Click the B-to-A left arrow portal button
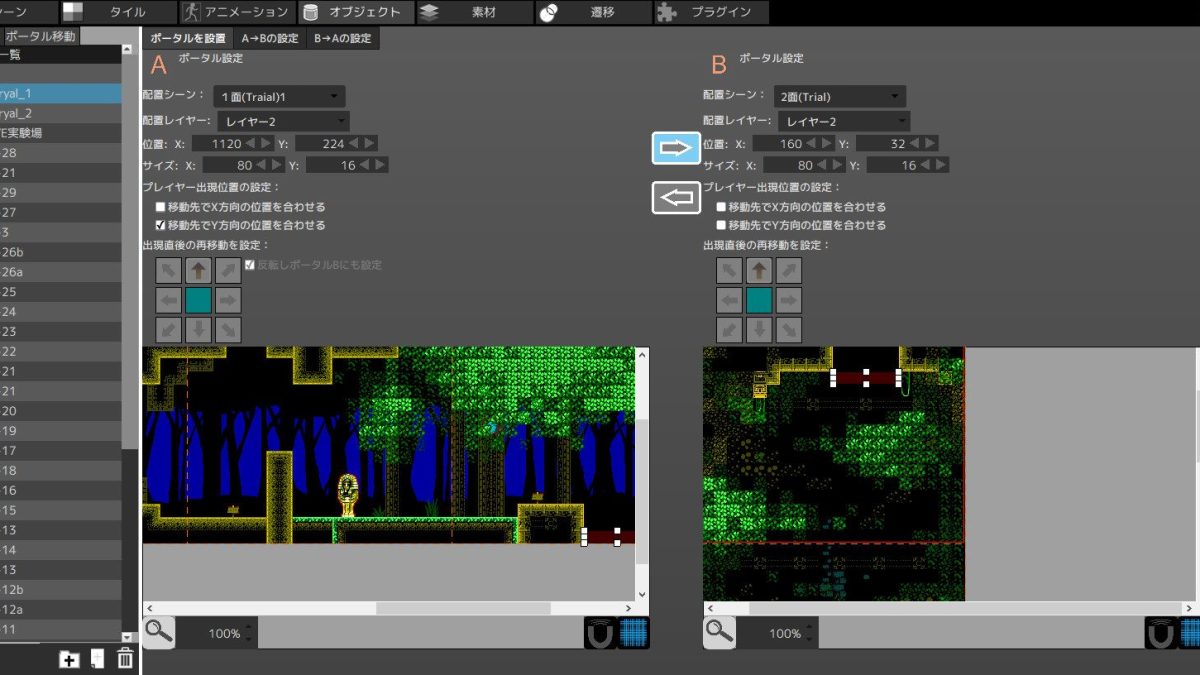Screen dimensions: 1200x675 click(676, 198)
